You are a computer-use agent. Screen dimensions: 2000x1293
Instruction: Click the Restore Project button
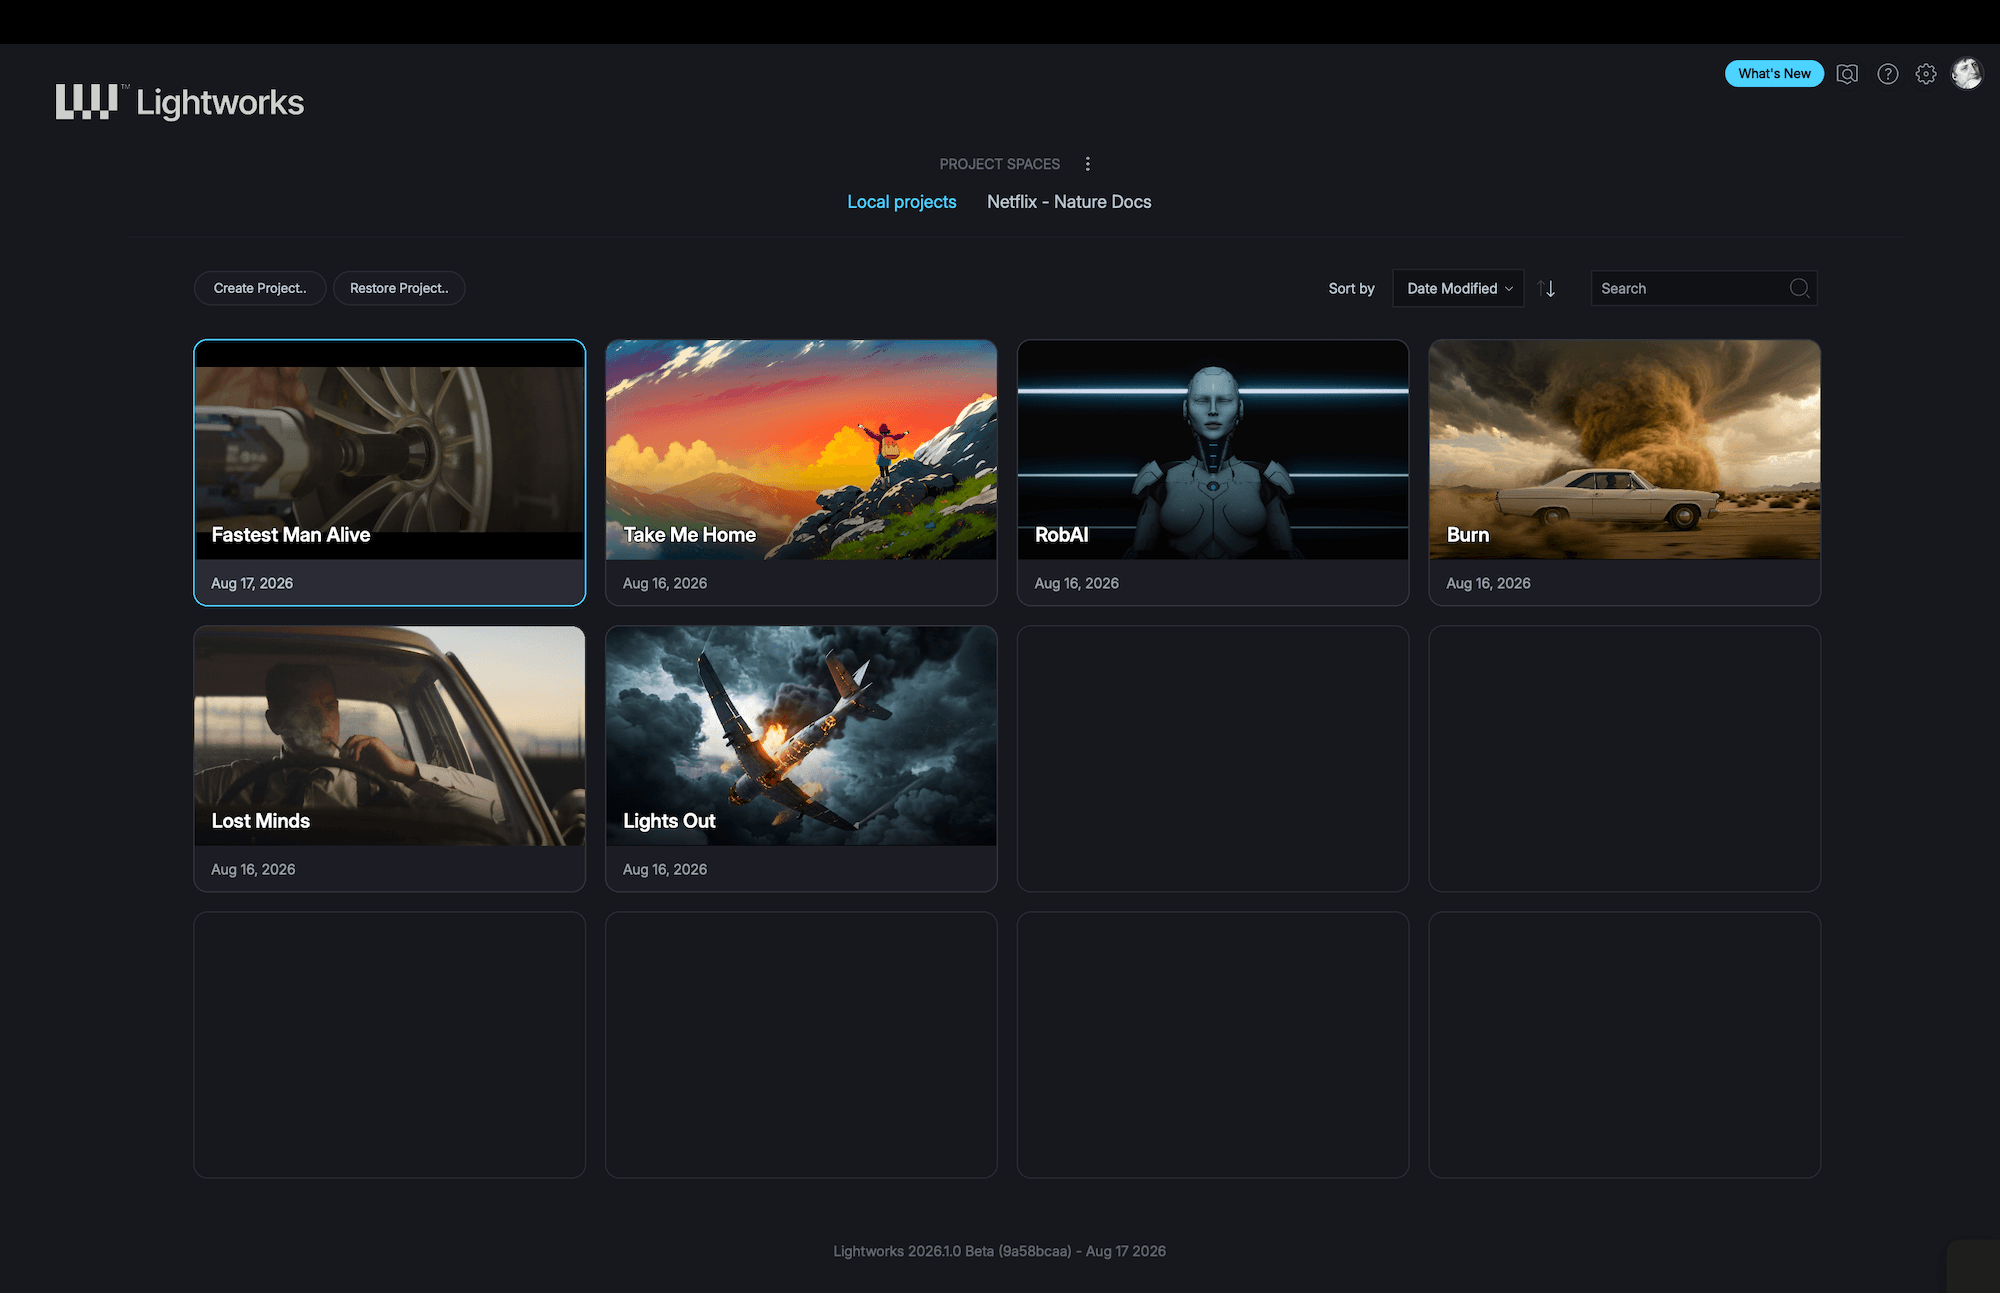pos(399,288)
